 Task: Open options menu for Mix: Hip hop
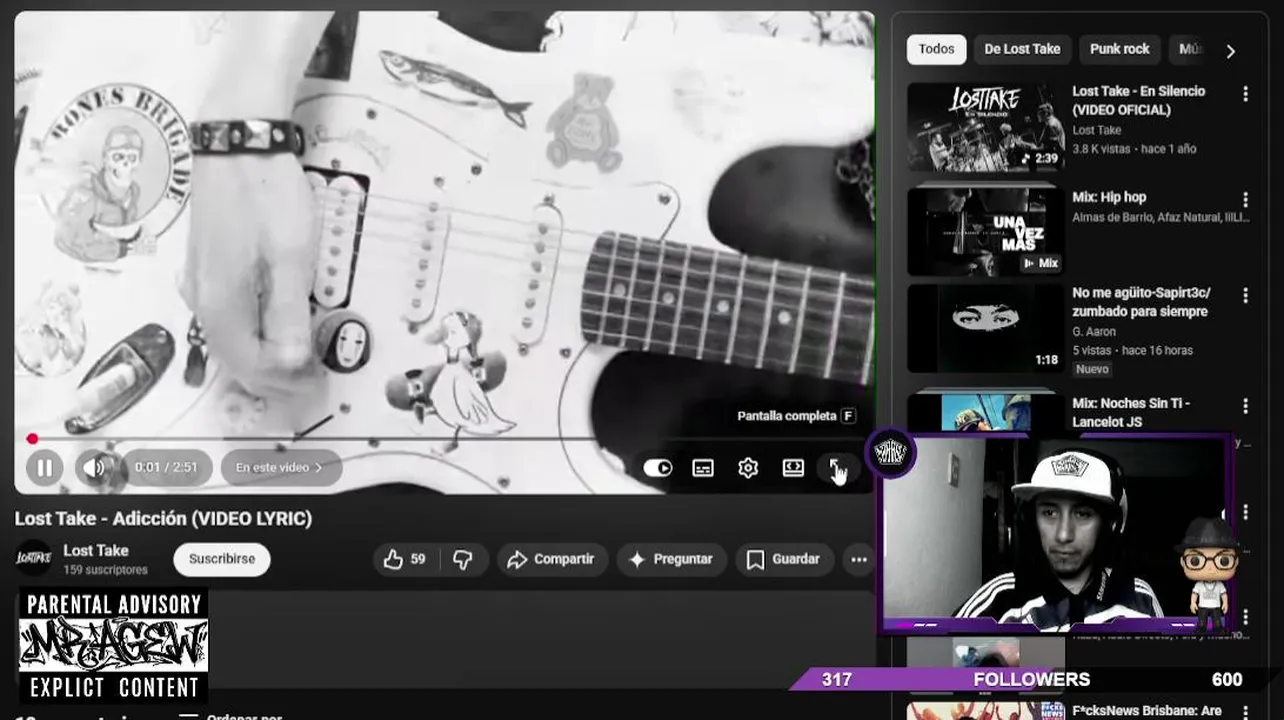point(1245,200)
